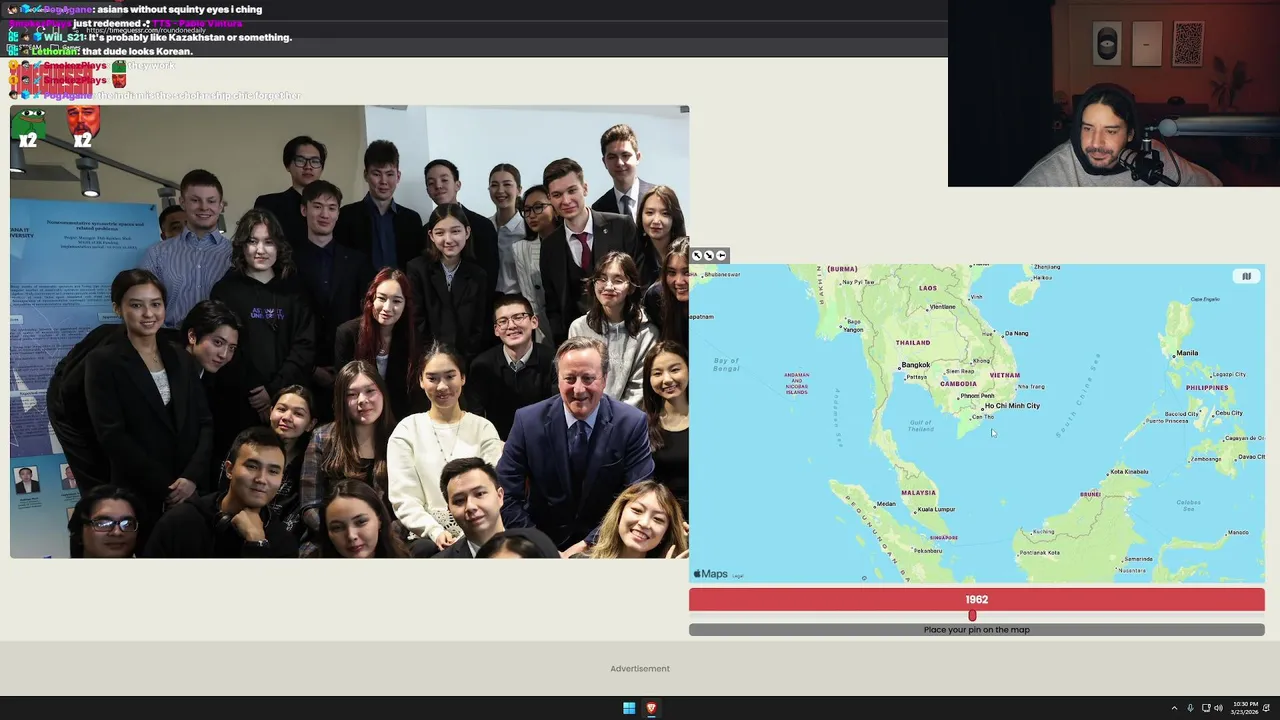Click Haikou on the map

tap(1041, 277)
